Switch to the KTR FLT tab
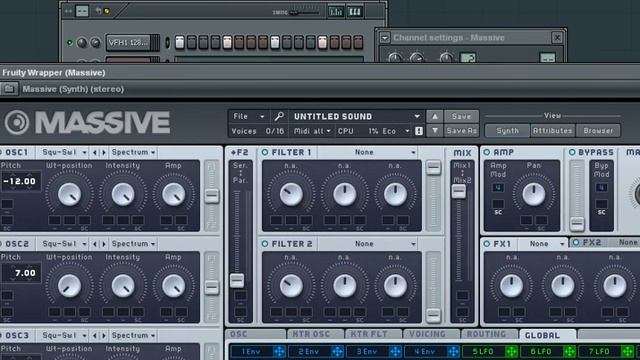 tap(373, 334)
